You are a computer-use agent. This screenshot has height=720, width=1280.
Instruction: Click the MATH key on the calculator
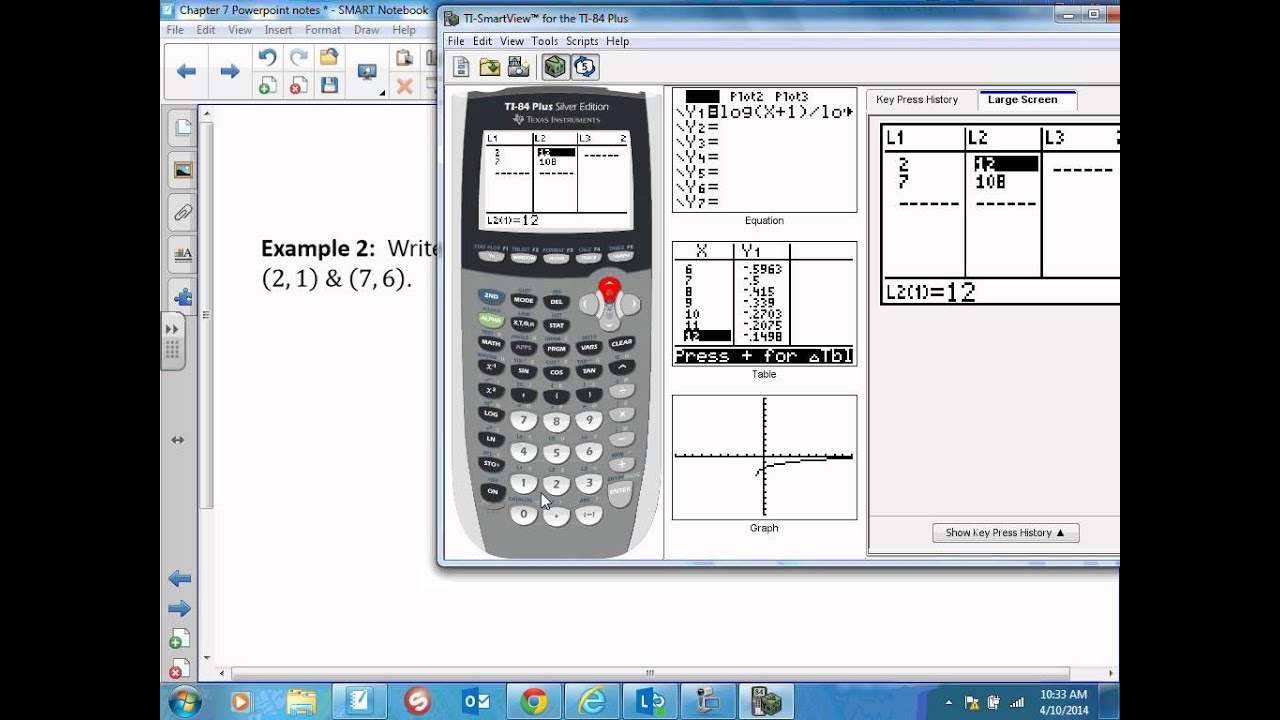pos(490,343)
